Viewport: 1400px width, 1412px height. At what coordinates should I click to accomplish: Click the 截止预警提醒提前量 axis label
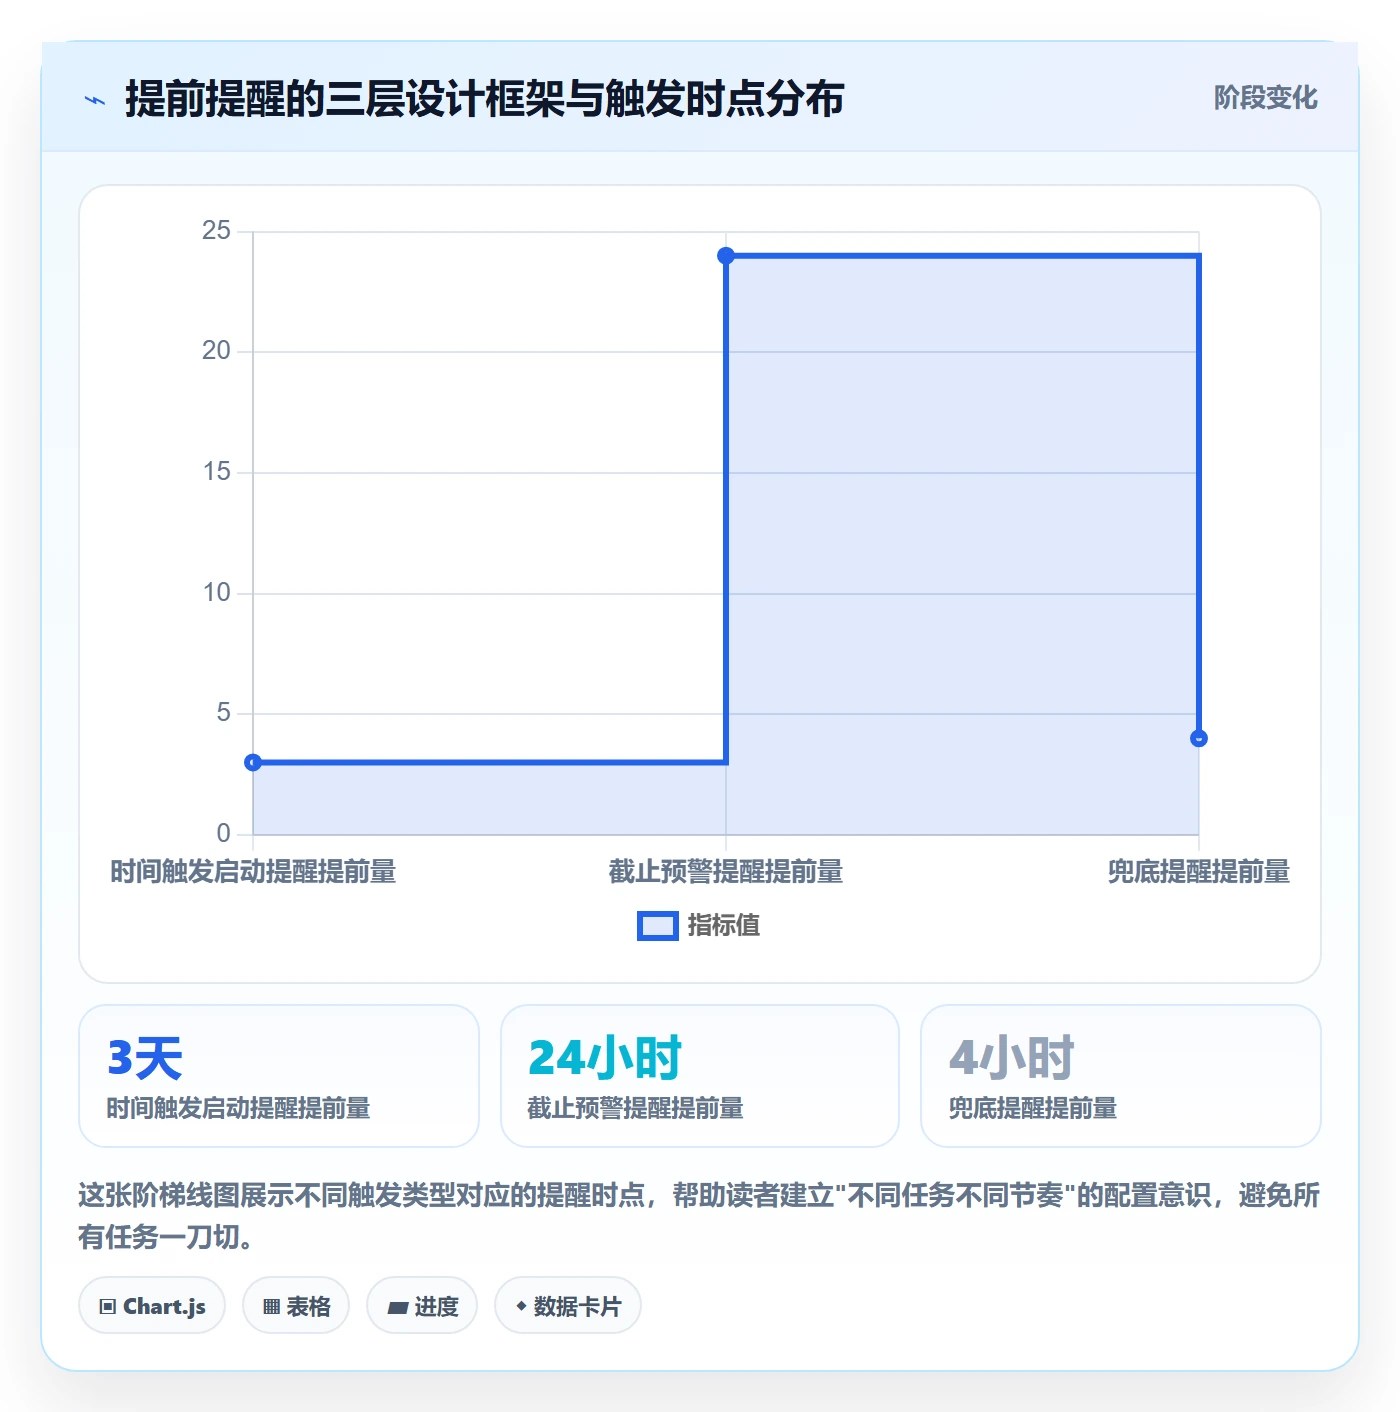click(x=726, y=872)
